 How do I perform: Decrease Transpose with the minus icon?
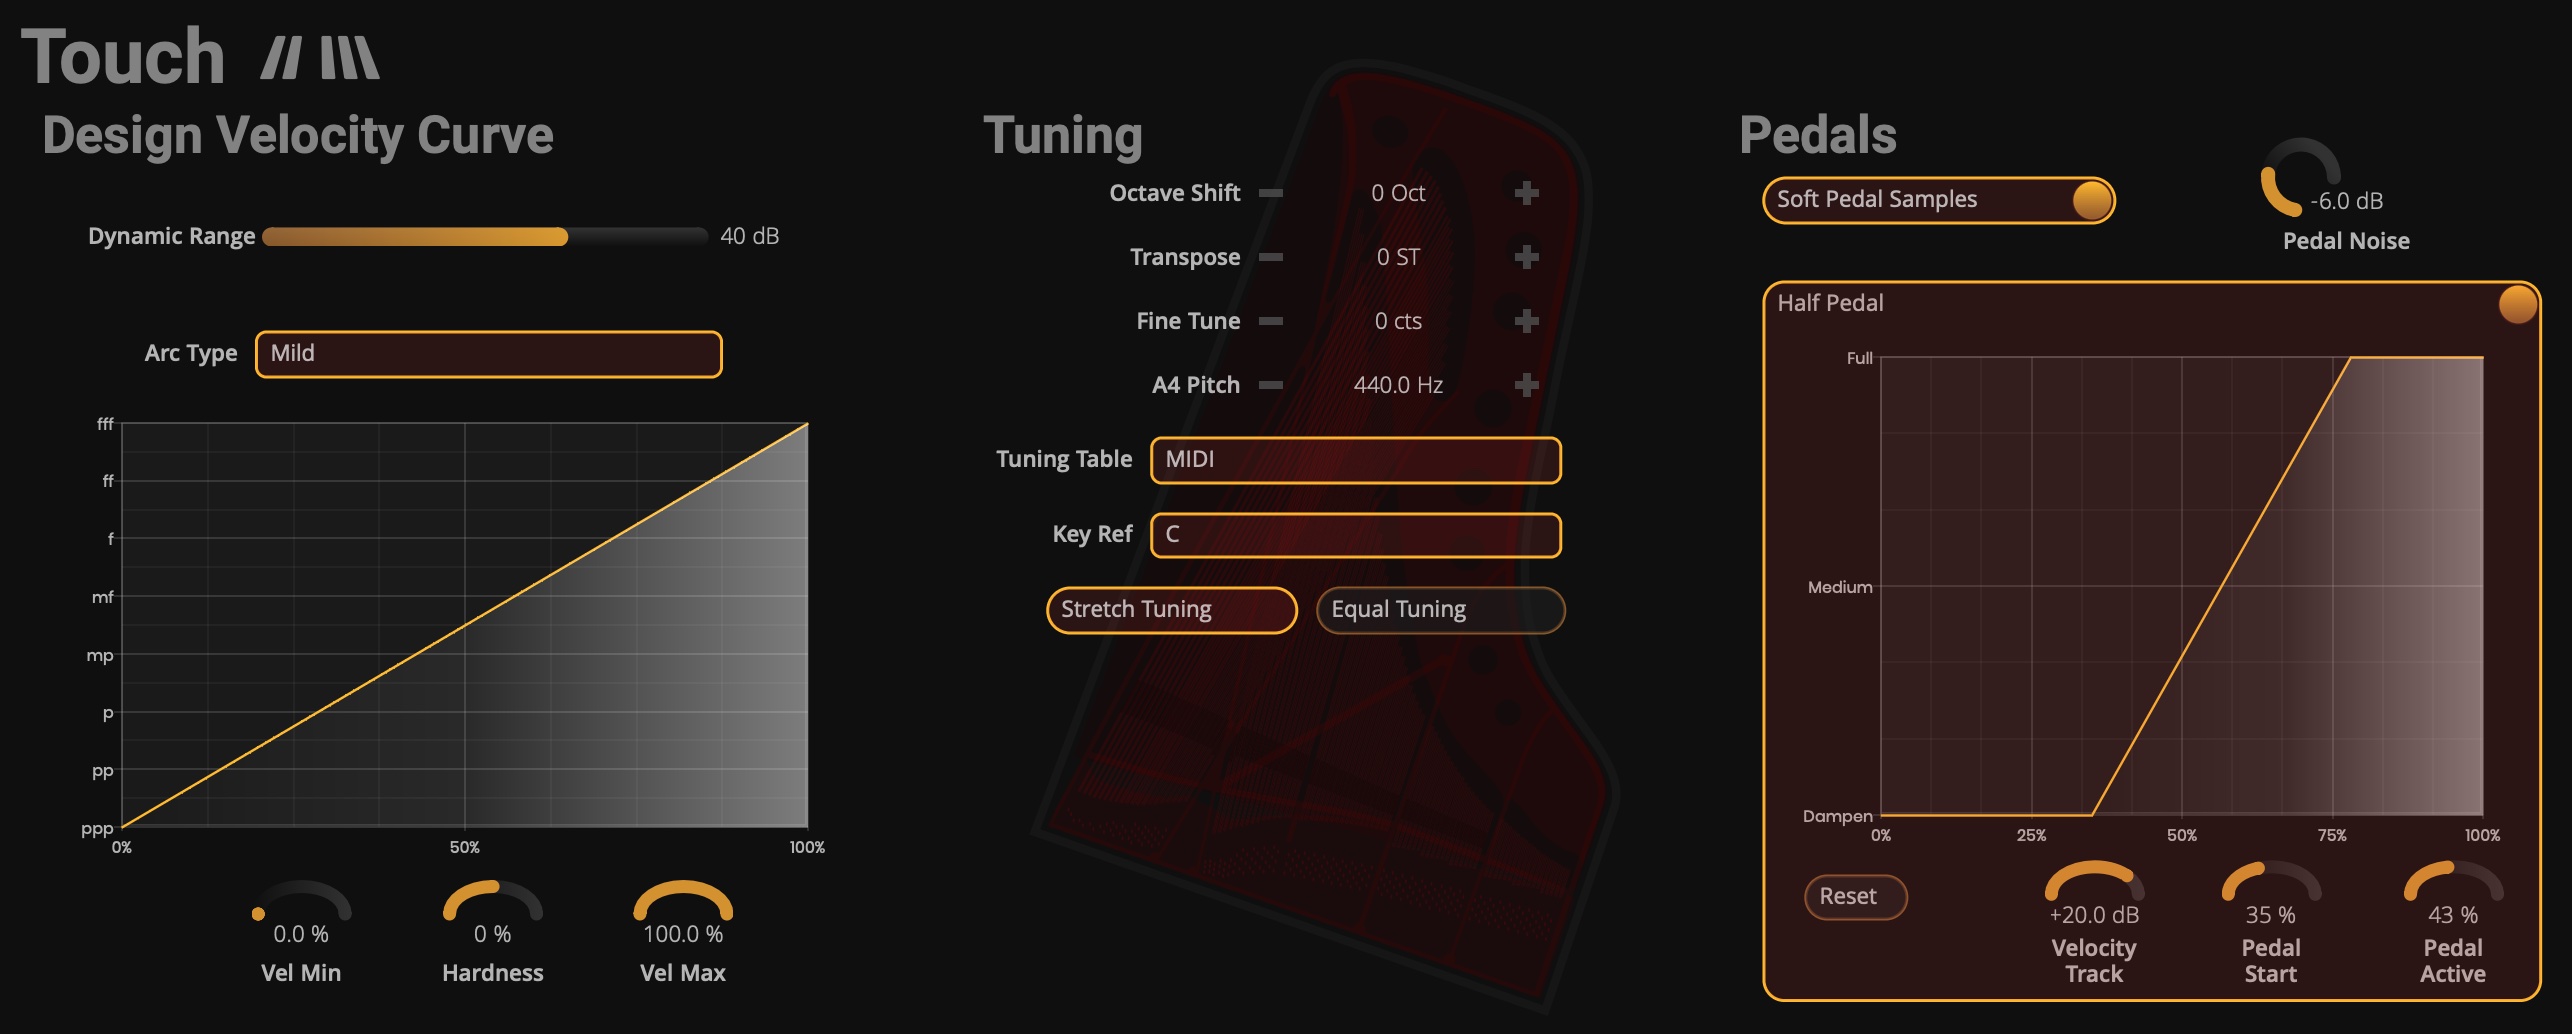coord(1271,257)
